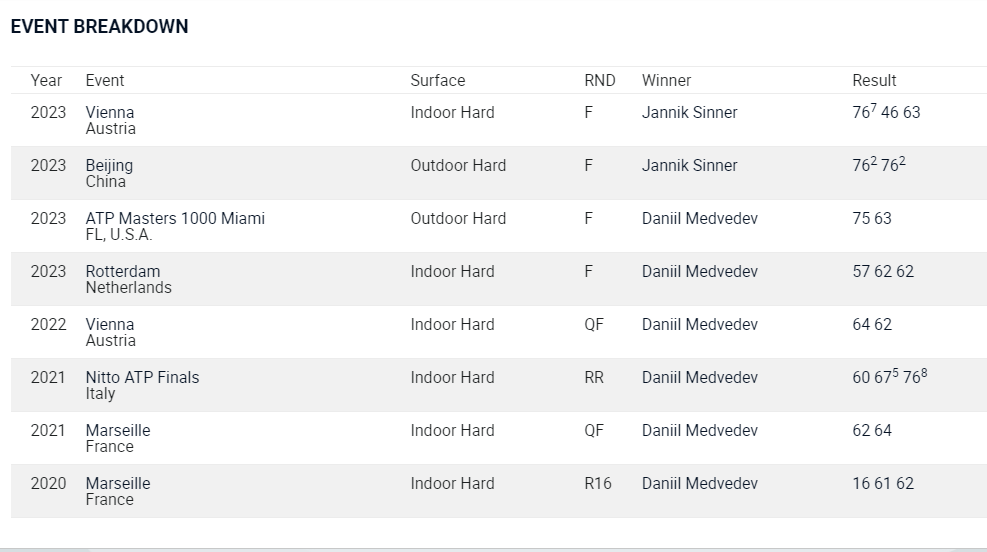Screen dimensions: 987x552
Task: Select the Beijing final result score
Action: coord(879,165)
